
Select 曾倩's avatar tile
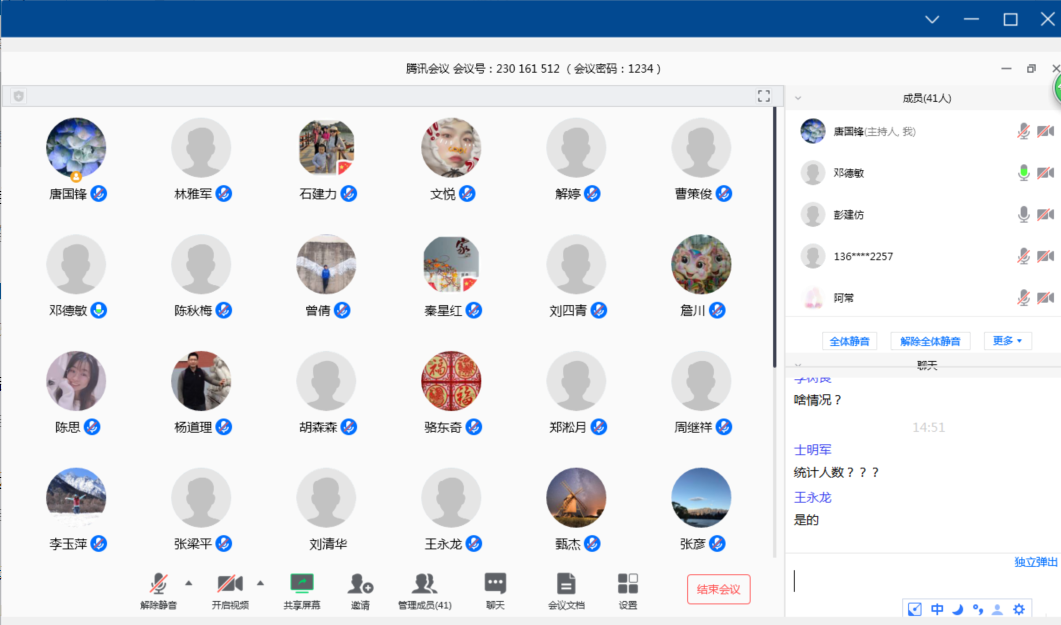click(x=326, y=264)
